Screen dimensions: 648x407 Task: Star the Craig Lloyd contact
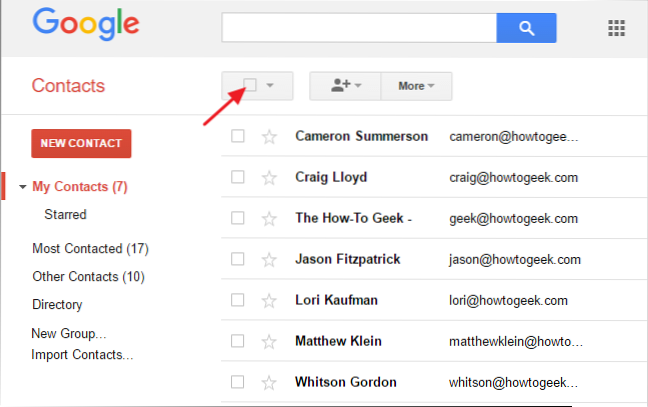pyautogui.click(x=268, y=178)
